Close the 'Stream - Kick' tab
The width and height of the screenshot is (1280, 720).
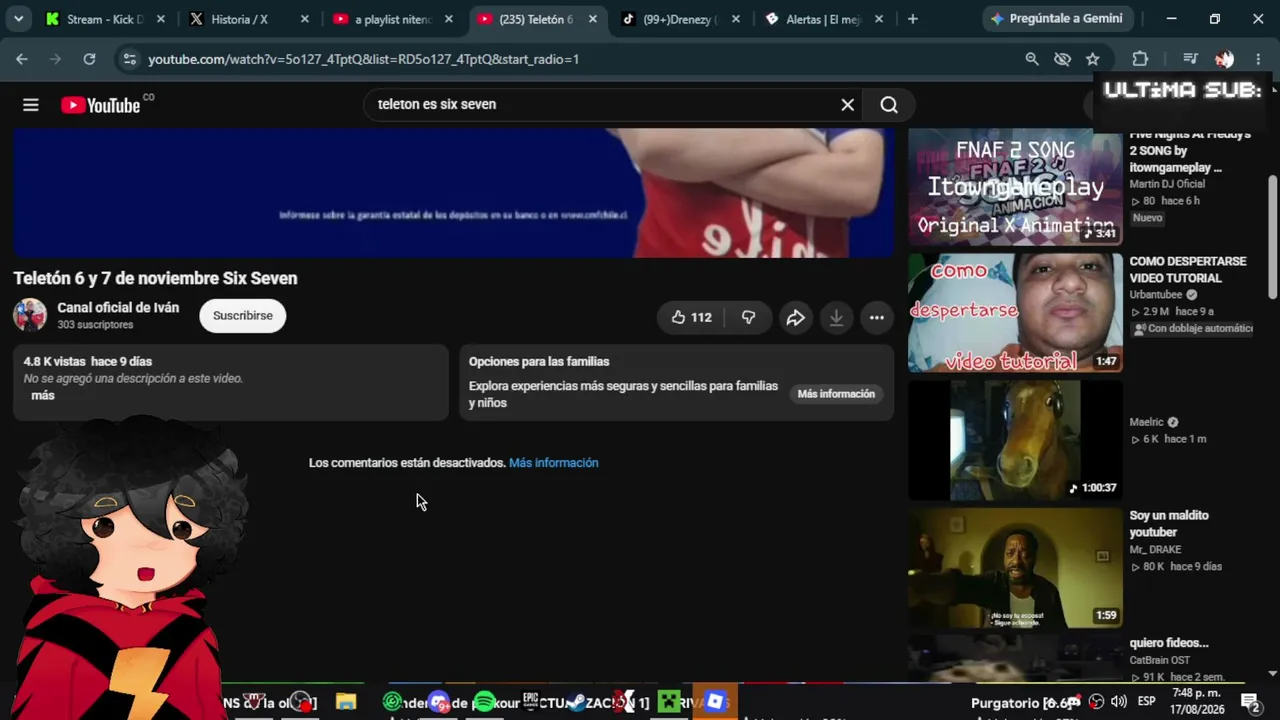(160, 19)
